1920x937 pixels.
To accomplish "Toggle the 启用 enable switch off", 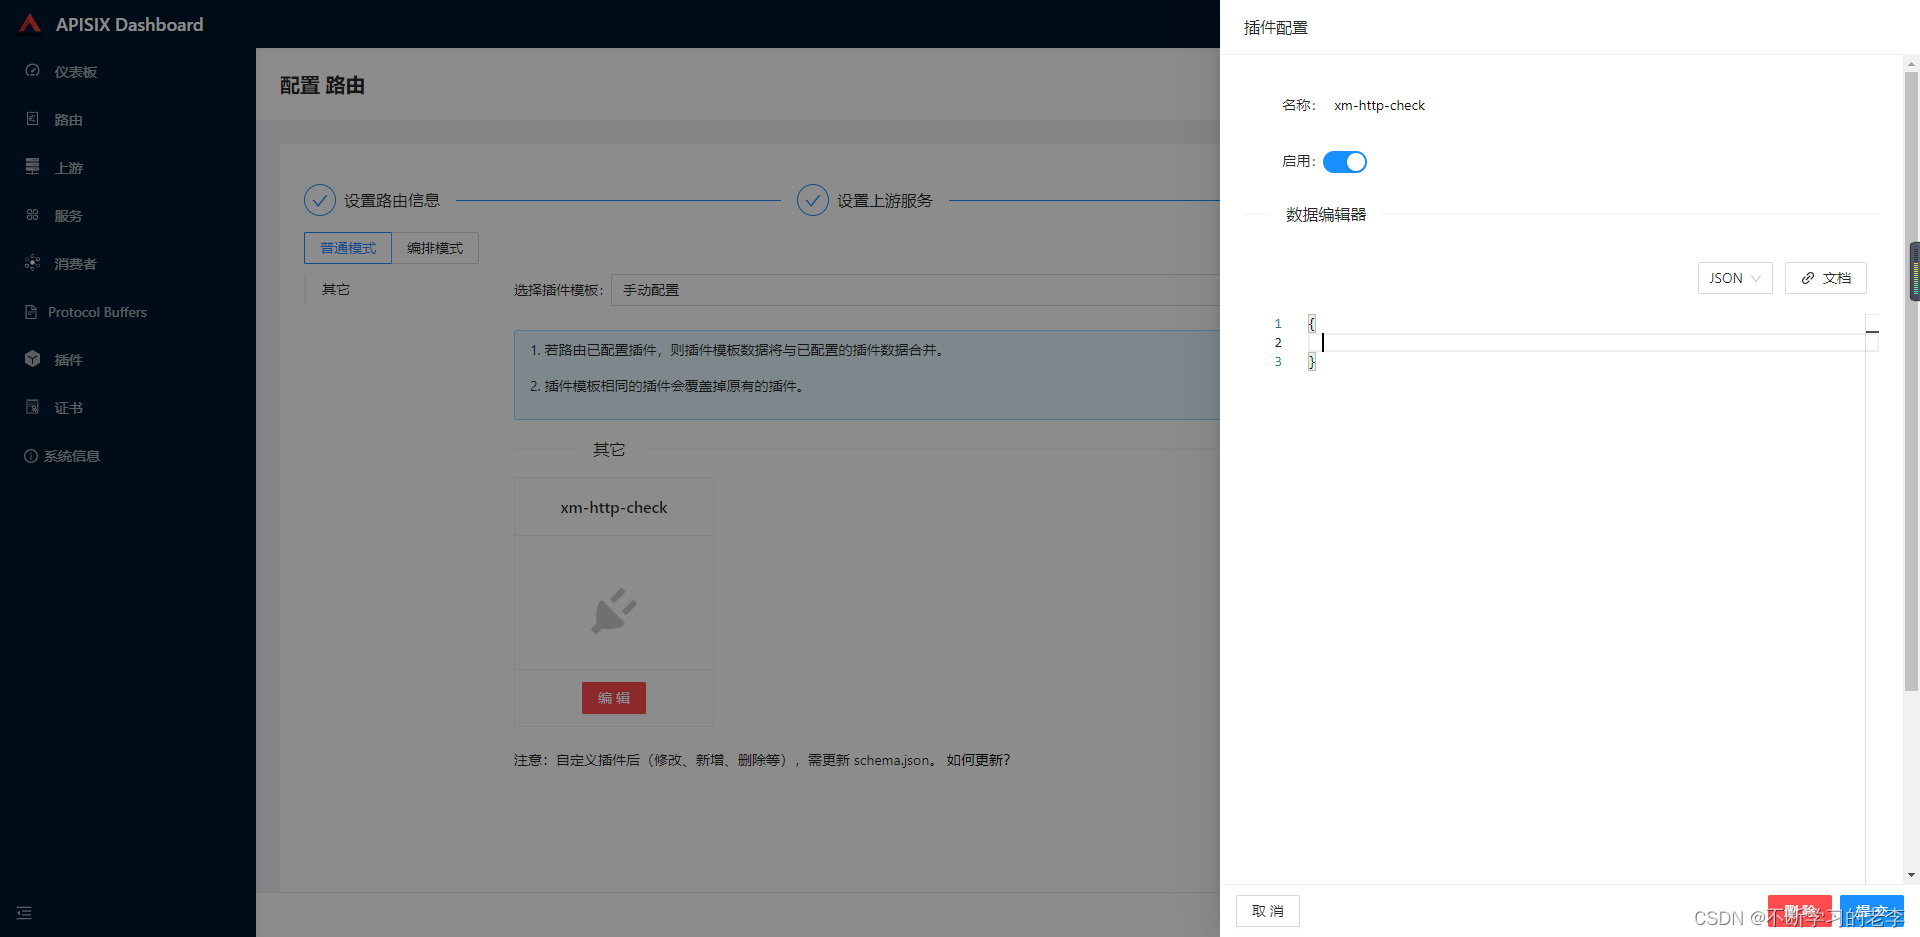I will tap(1345, 162).
